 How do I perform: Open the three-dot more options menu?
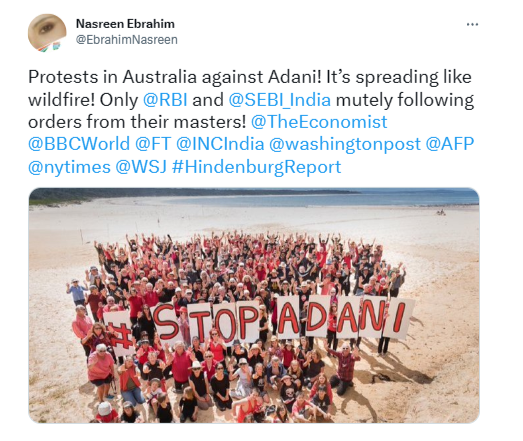click(x=472, y=24)
